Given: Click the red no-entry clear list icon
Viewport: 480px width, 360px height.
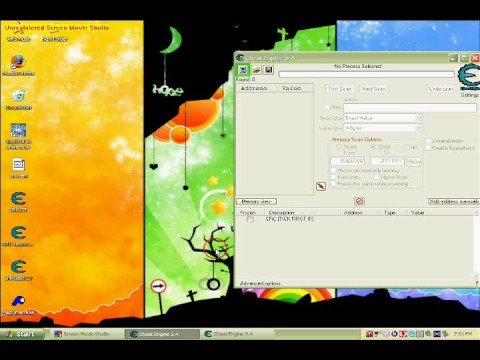Looking at the screenshot, I should (x=359, y=201).
